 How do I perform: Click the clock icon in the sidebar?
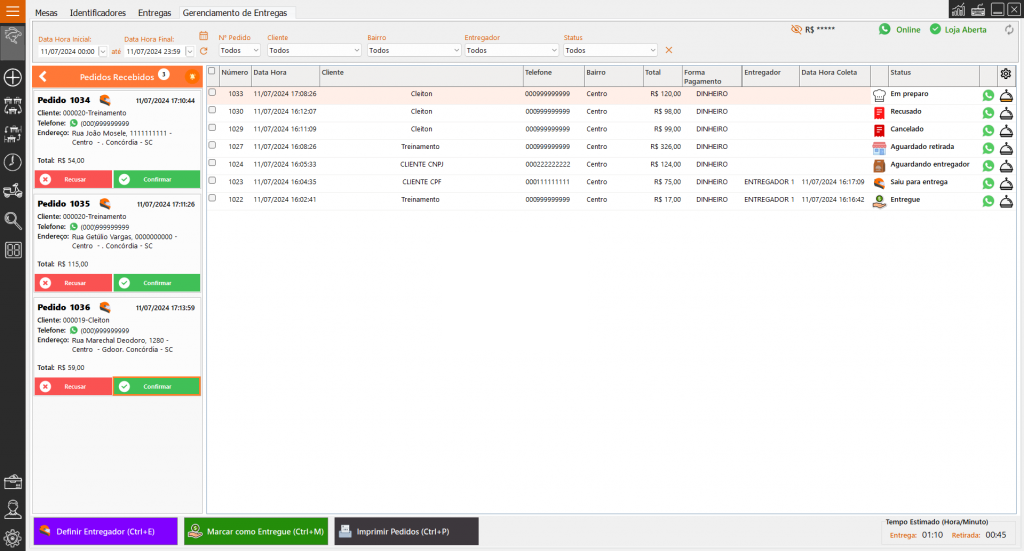[x=13, y=162]
